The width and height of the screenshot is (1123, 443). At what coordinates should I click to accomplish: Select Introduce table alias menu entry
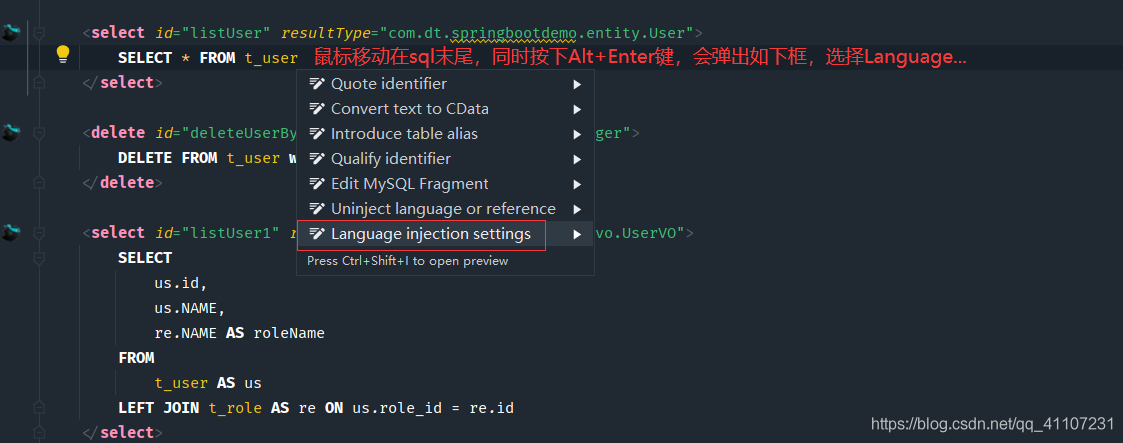(x=404, y=134)
